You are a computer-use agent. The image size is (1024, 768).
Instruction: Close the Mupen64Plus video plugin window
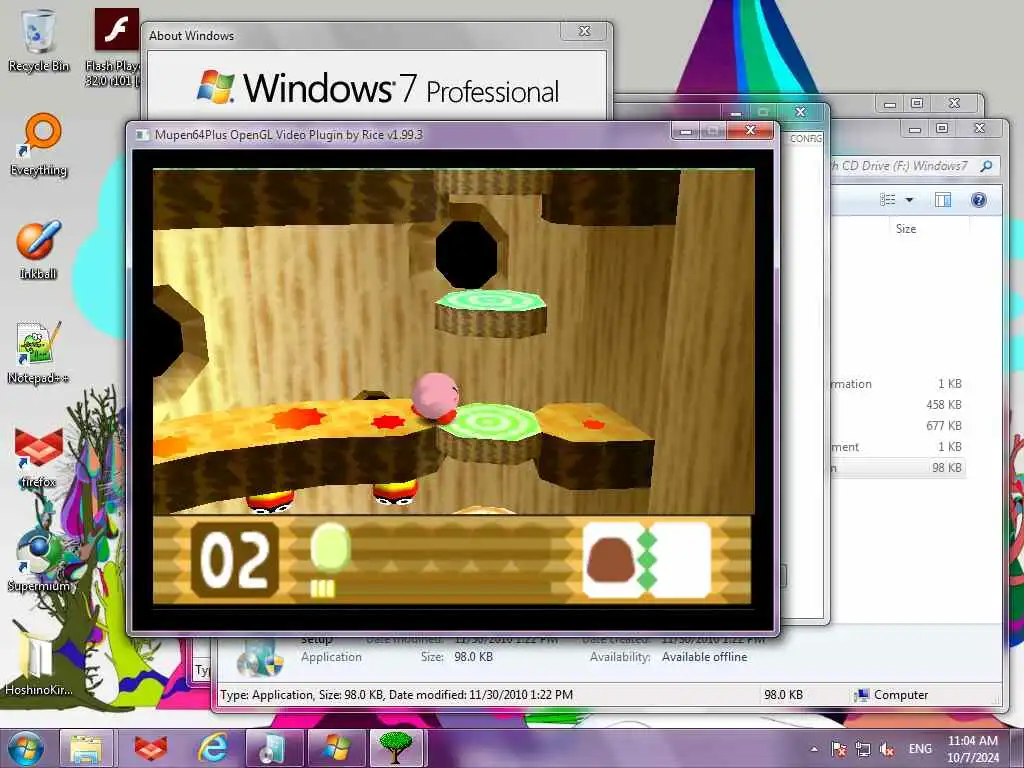pos(750,131)
